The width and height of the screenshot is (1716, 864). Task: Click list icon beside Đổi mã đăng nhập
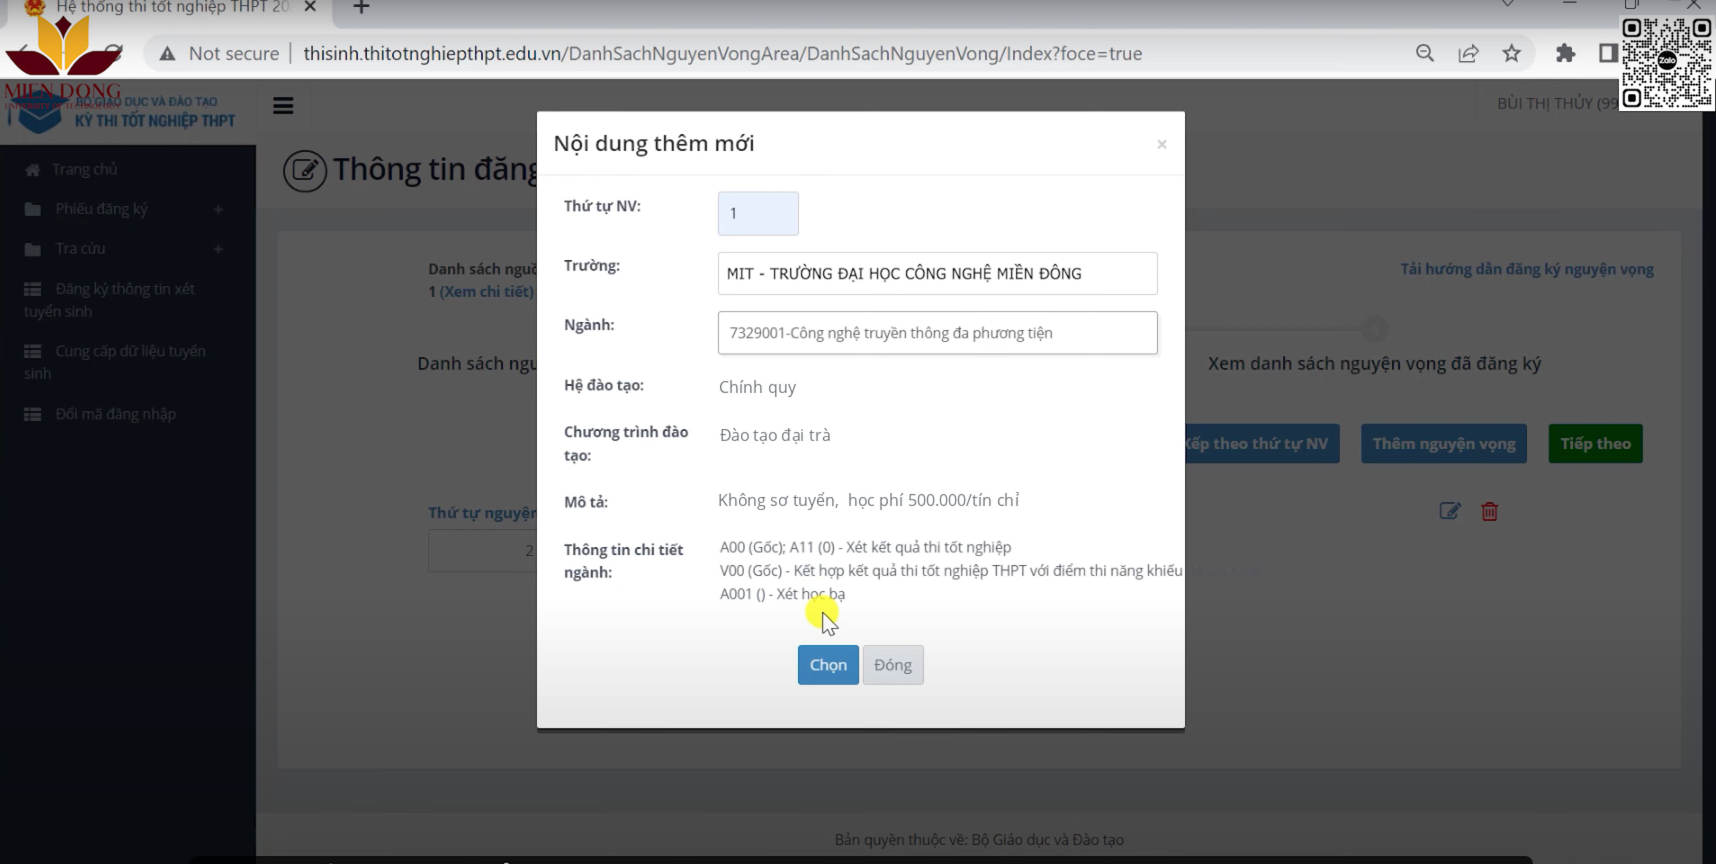pyautogui.click(x=32, y=414)
